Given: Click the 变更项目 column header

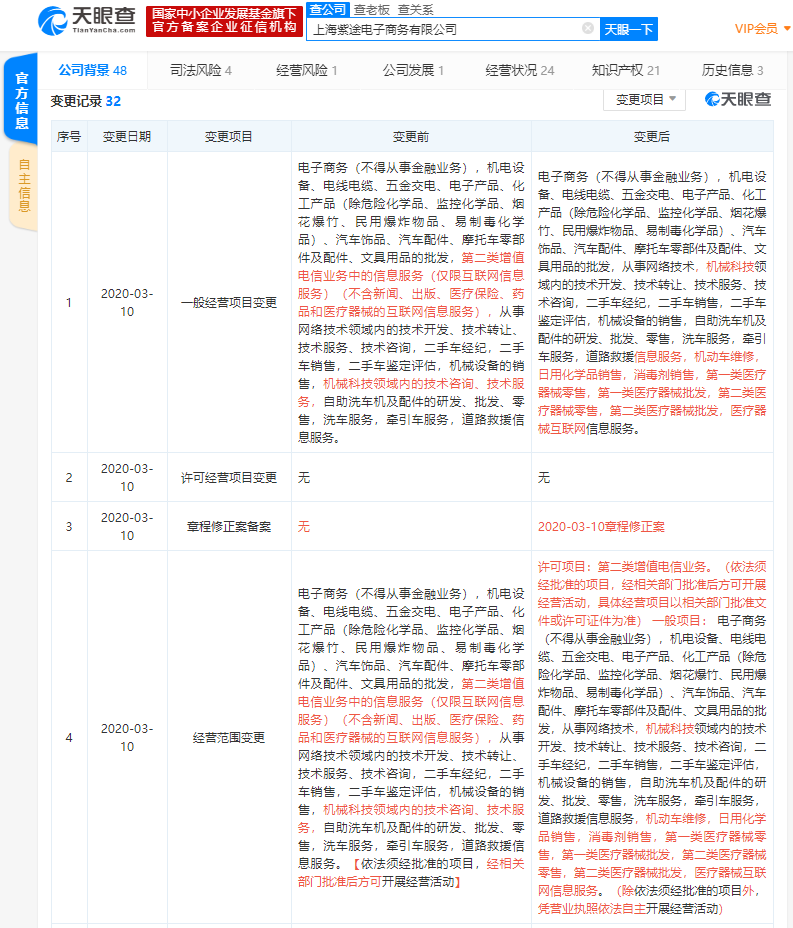Looking at the screenshot, I should [228, 137].
